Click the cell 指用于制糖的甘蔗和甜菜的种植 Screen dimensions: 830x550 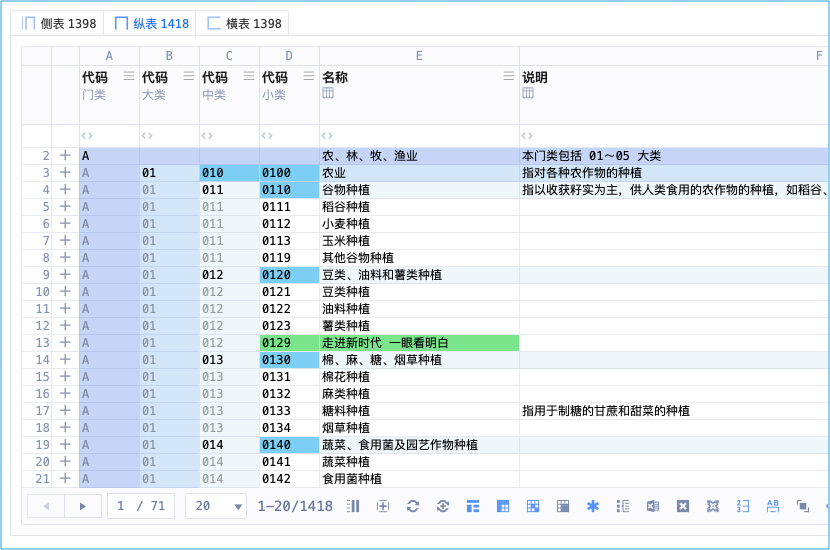675,410
